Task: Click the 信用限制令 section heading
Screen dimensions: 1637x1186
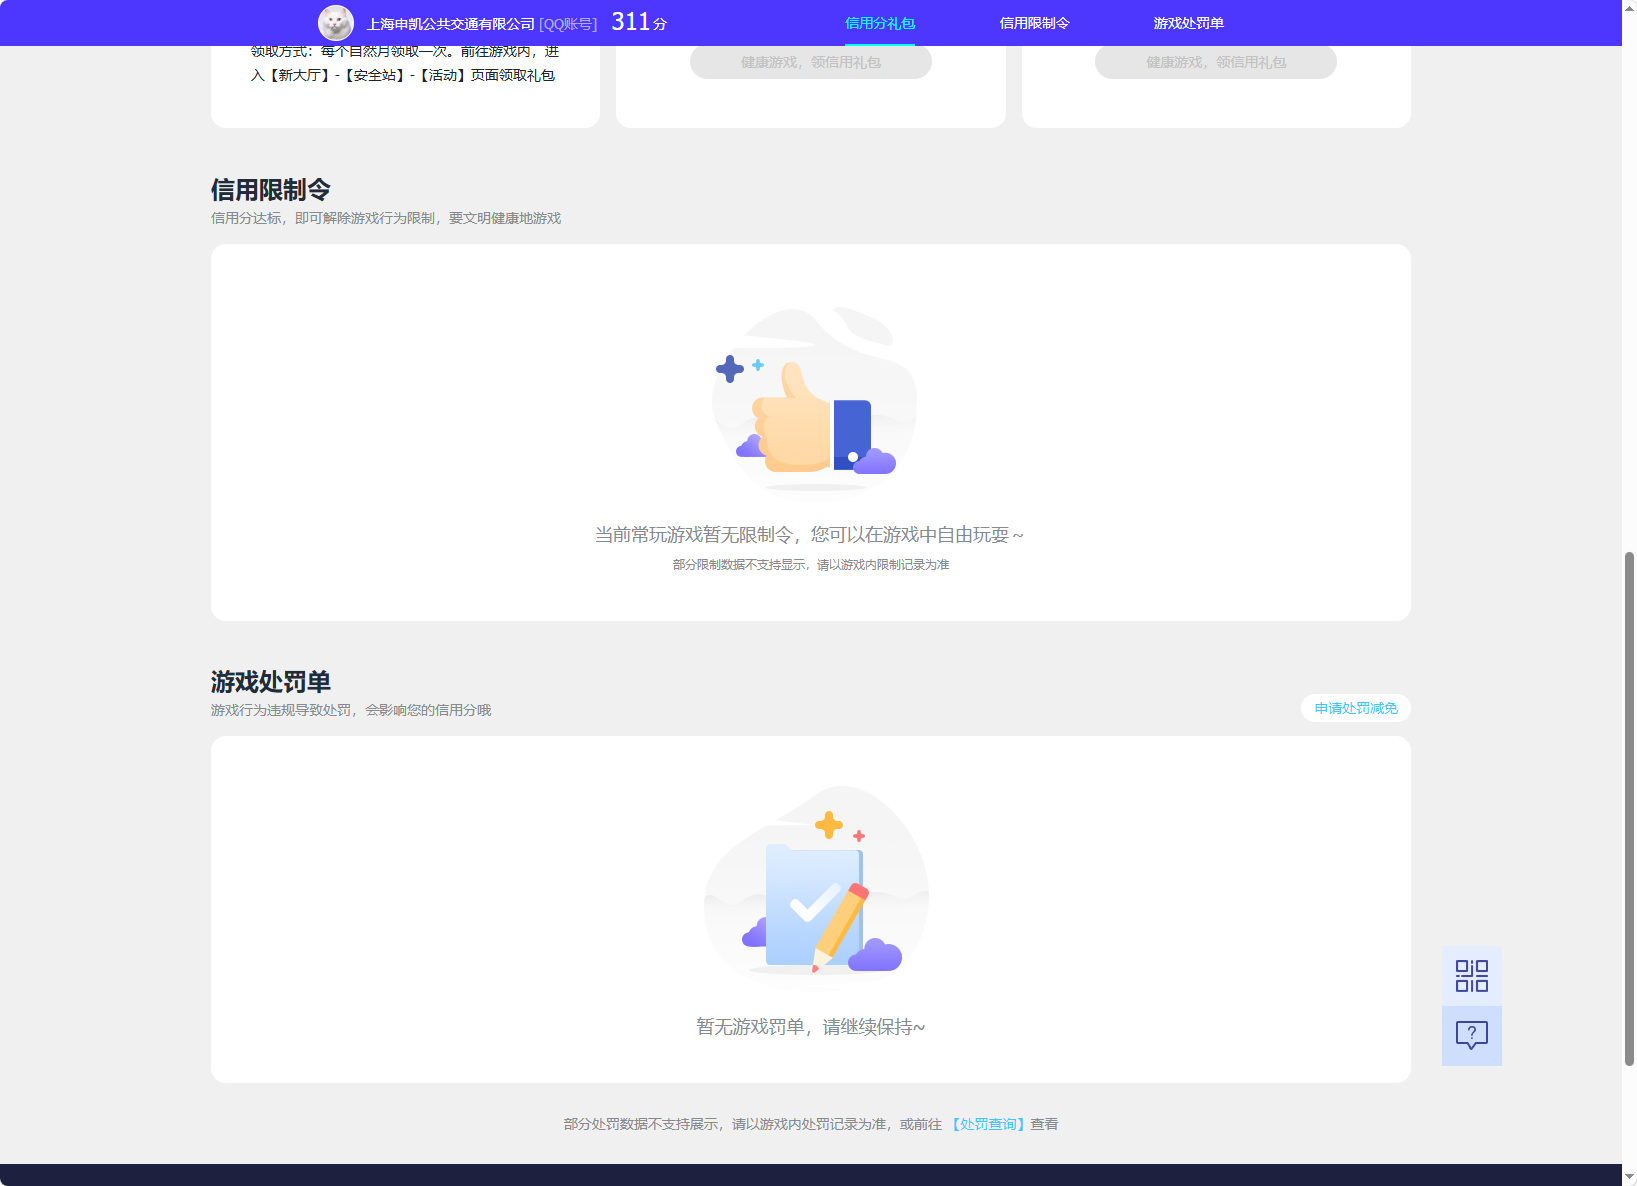Action: tap(271, 190)
